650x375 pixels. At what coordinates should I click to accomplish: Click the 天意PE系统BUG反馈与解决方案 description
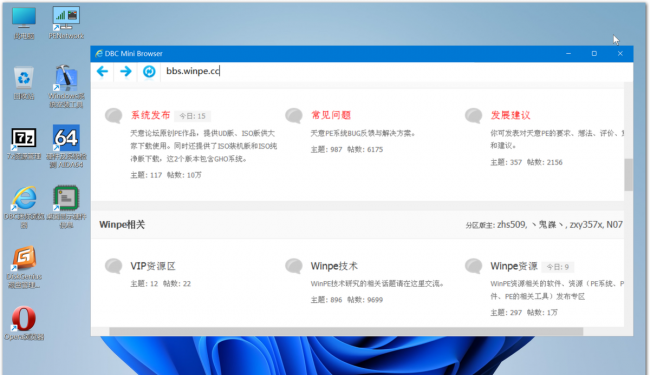pos(363,133)
